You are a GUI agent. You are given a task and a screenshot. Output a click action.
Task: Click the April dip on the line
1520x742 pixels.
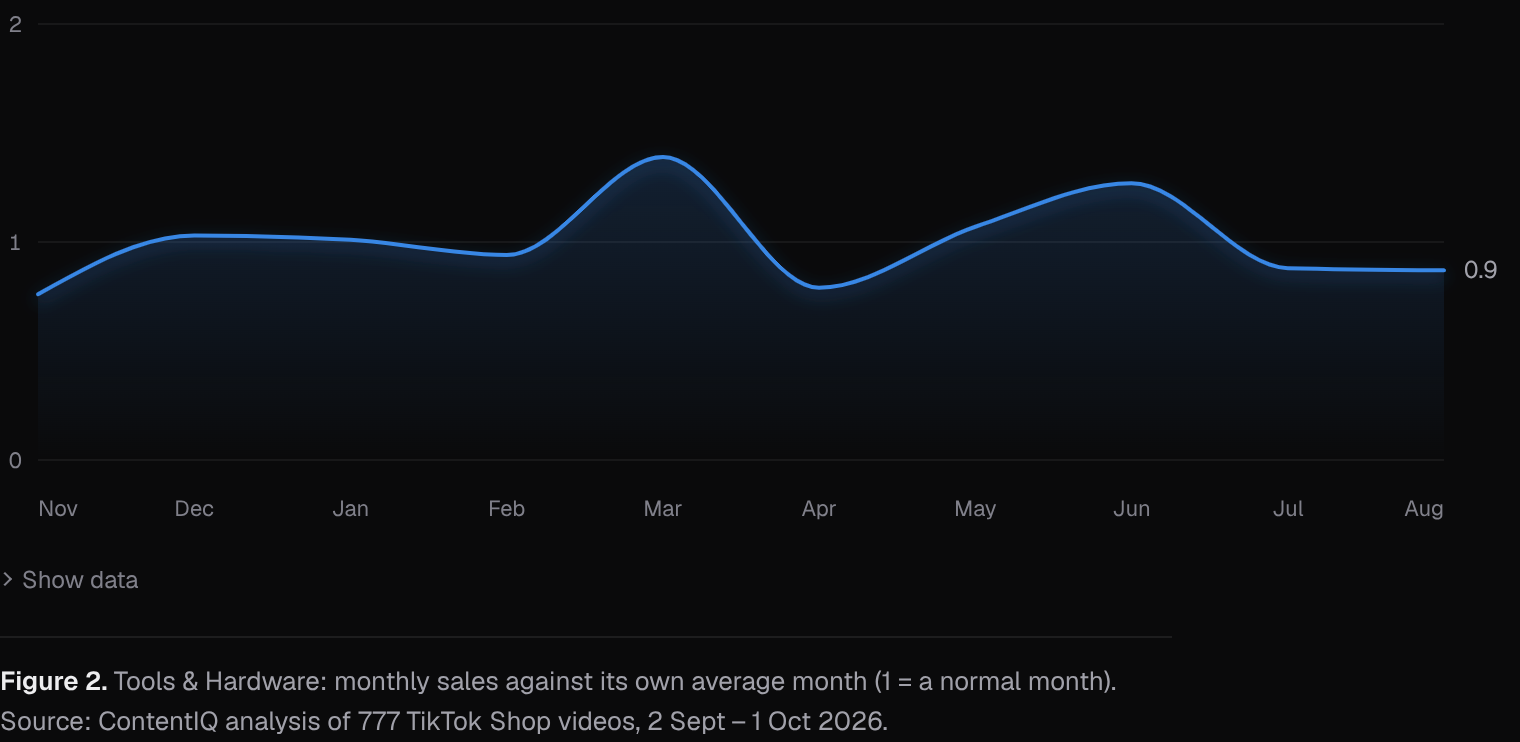[819, 287]
